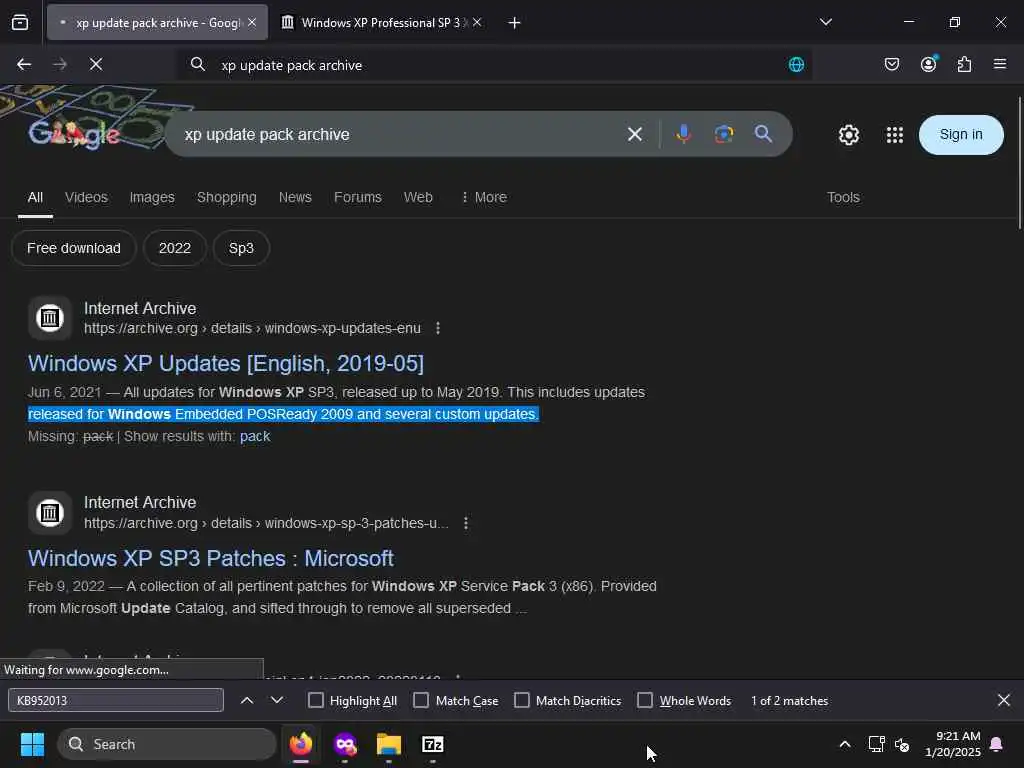Open the taskbar clock showing 9:21 AM

(953, 744)
